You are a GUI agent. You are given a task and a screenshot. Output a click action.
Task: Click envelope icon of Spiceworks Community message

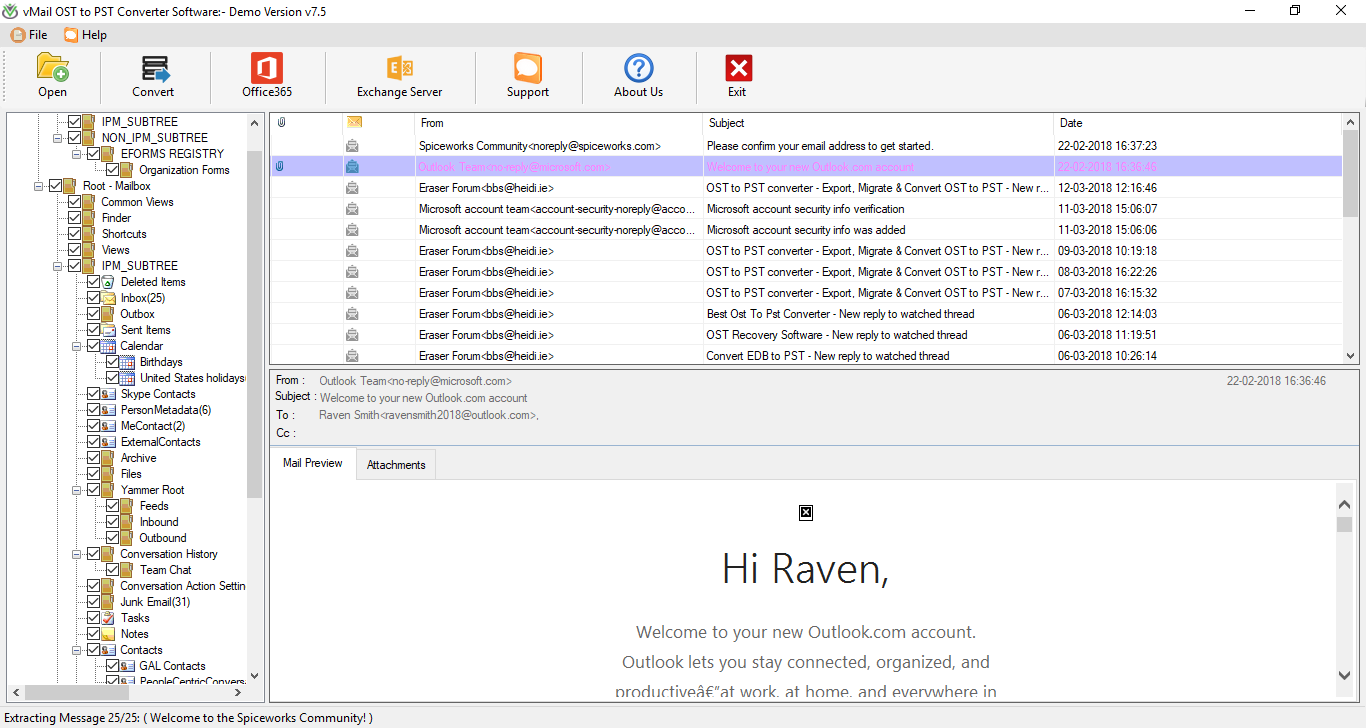pos(352,146)
